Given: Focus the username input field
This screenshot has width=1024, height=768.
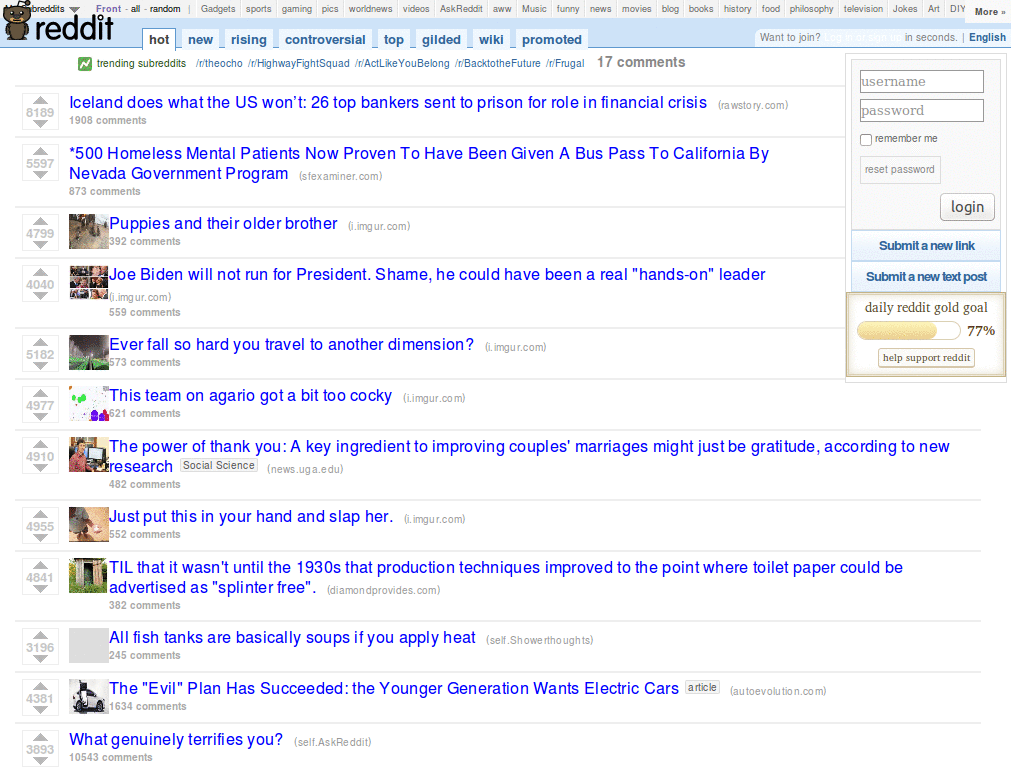Looking at the screenshot, I should point(921,82).
